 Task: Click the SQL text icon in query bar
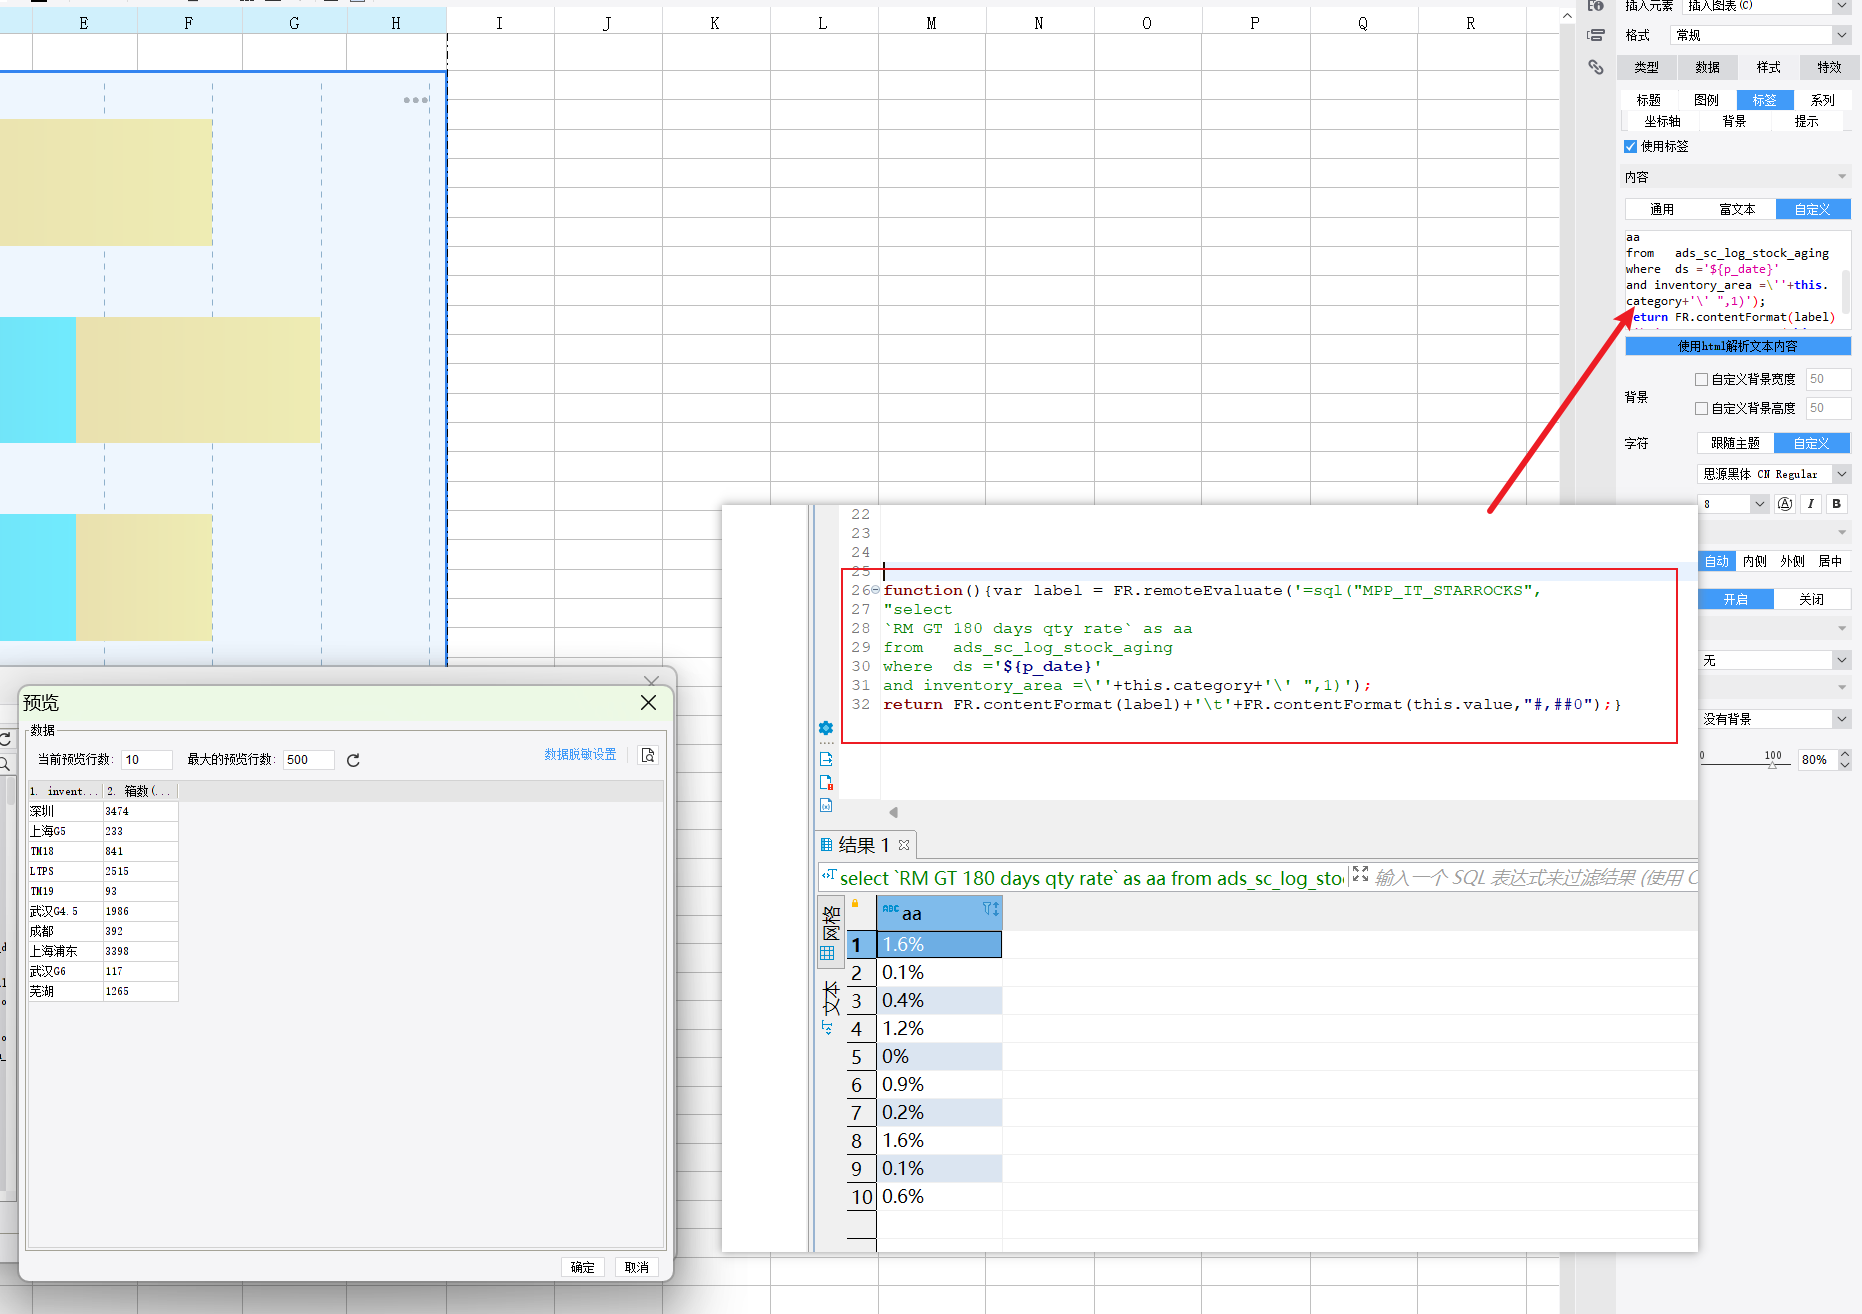click(828, 875)
